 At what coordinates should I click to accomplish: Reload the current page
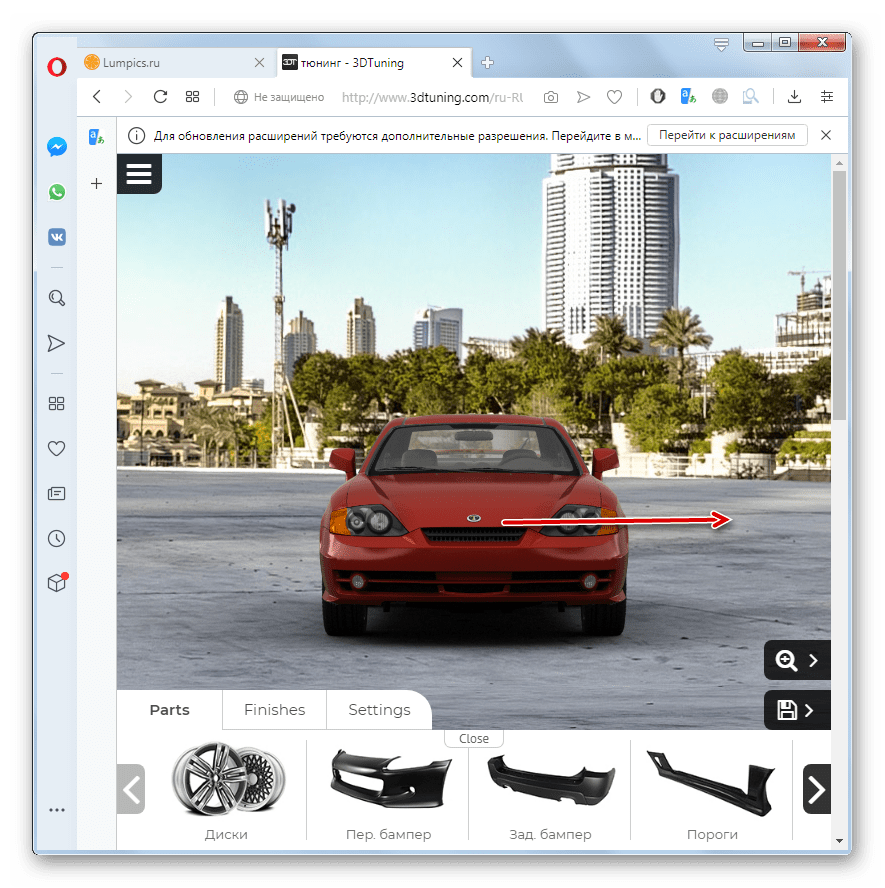pyautogui.click(x=160, y=97)
